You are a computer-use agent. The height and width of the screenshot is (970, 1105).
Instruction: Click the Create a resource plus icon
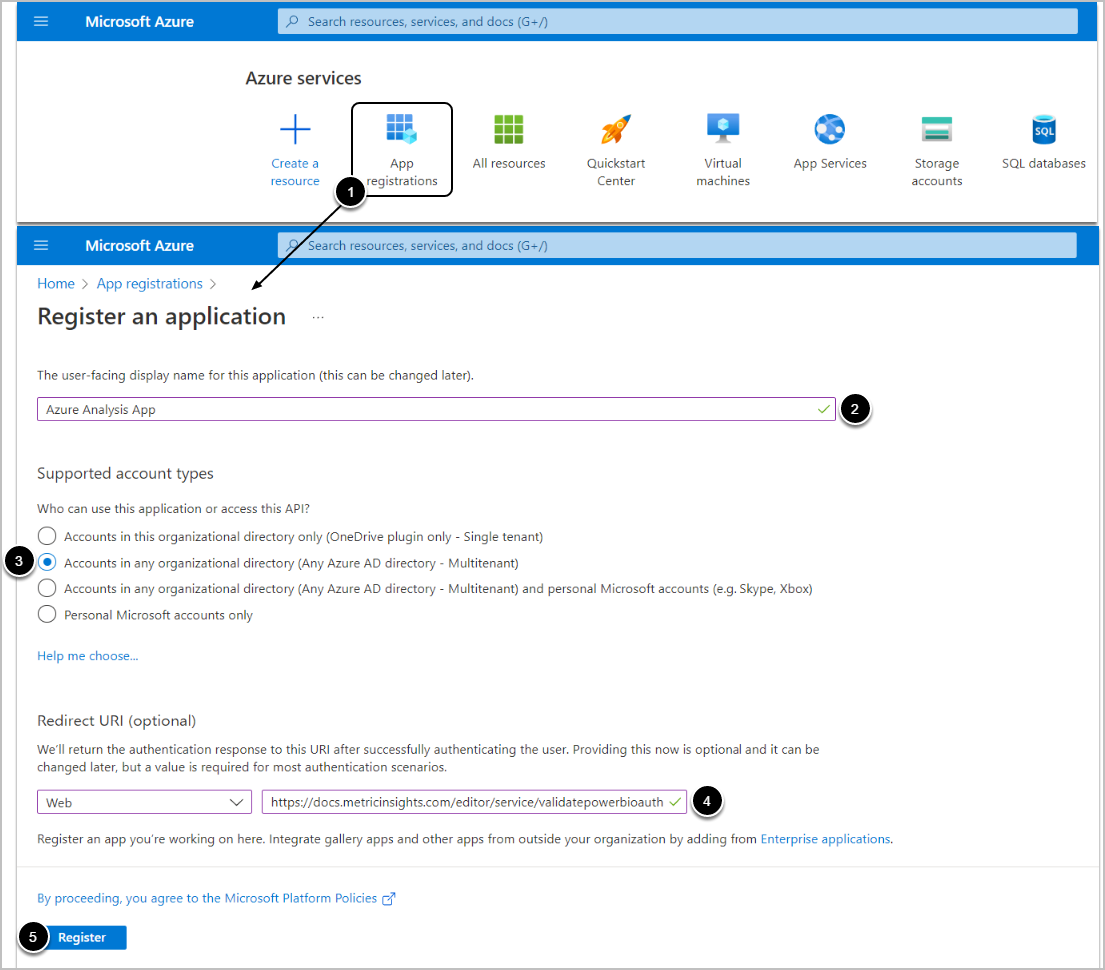click(x=295, y=129)
